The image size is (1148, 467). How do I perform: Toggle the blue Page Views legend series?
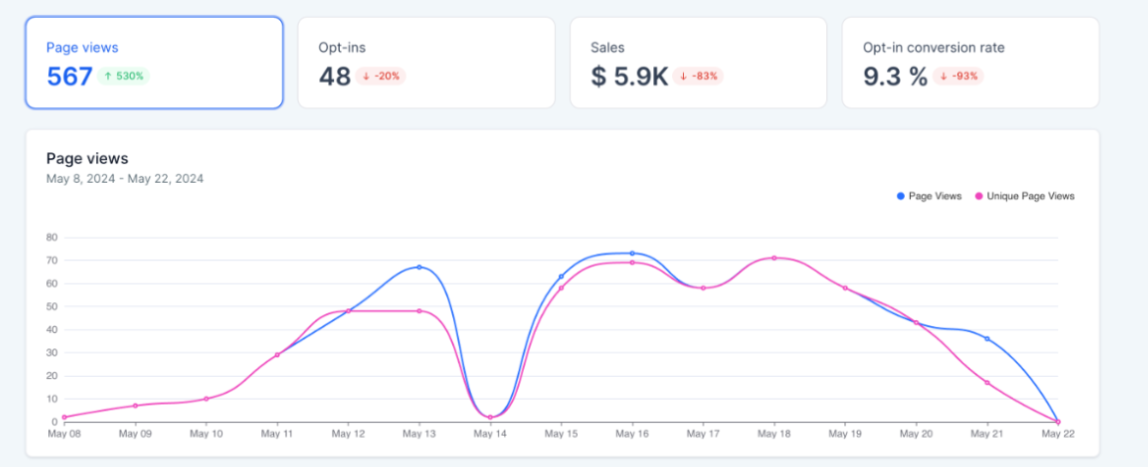(929, 196)
